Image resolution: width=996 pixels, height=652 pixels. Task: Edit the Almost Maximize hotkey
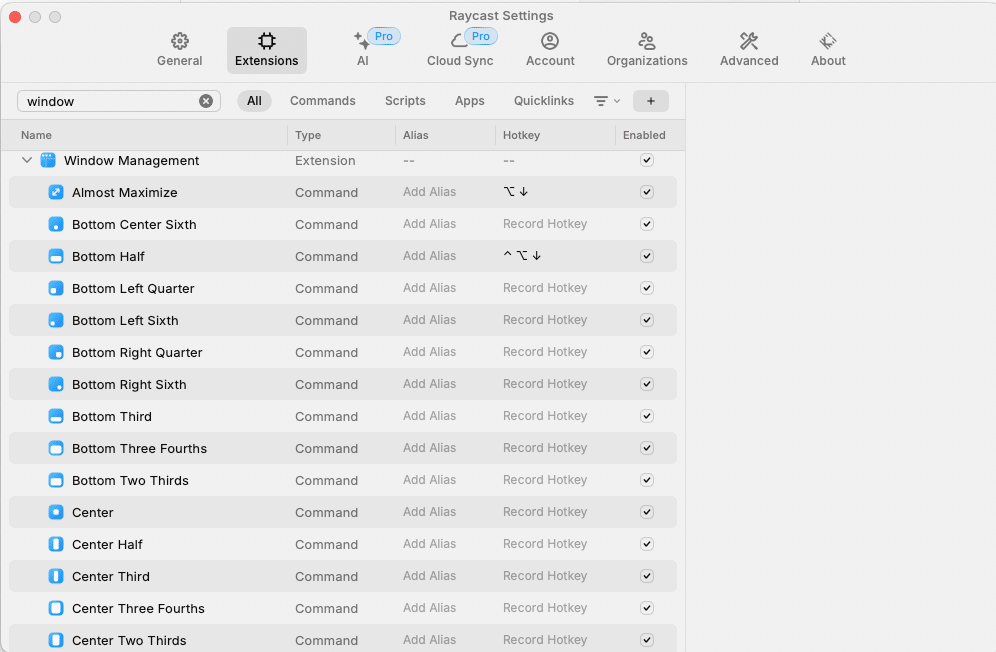point(516,192)
